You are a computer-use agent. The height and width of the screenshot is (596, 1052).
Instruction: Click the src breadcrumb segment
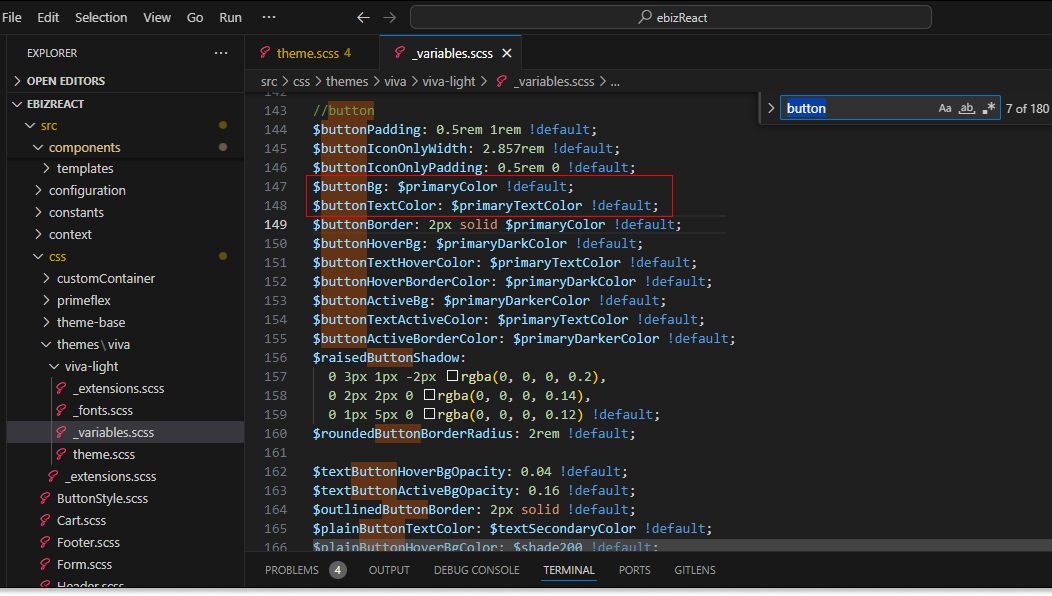269,81
